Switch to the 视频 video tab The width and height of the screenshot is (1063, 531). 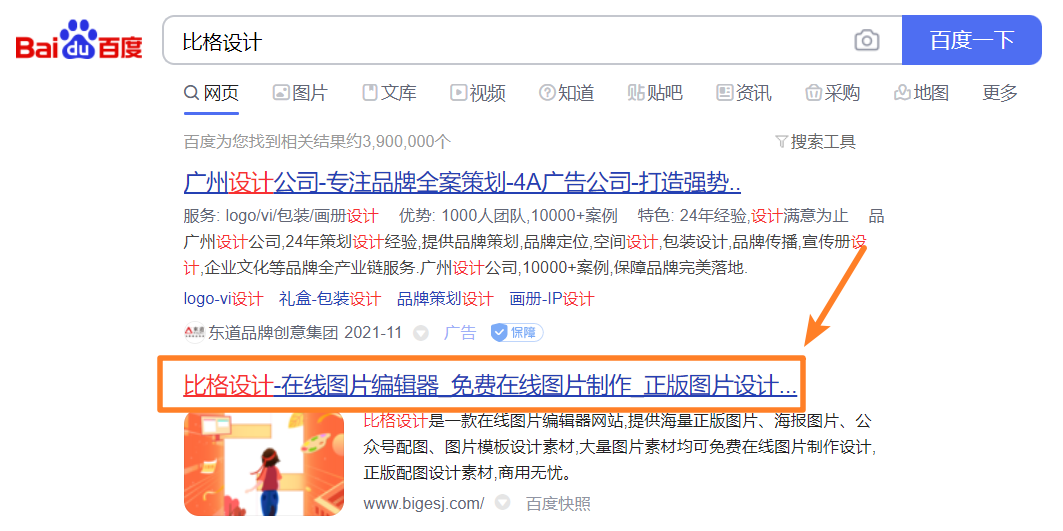[478, 93]
